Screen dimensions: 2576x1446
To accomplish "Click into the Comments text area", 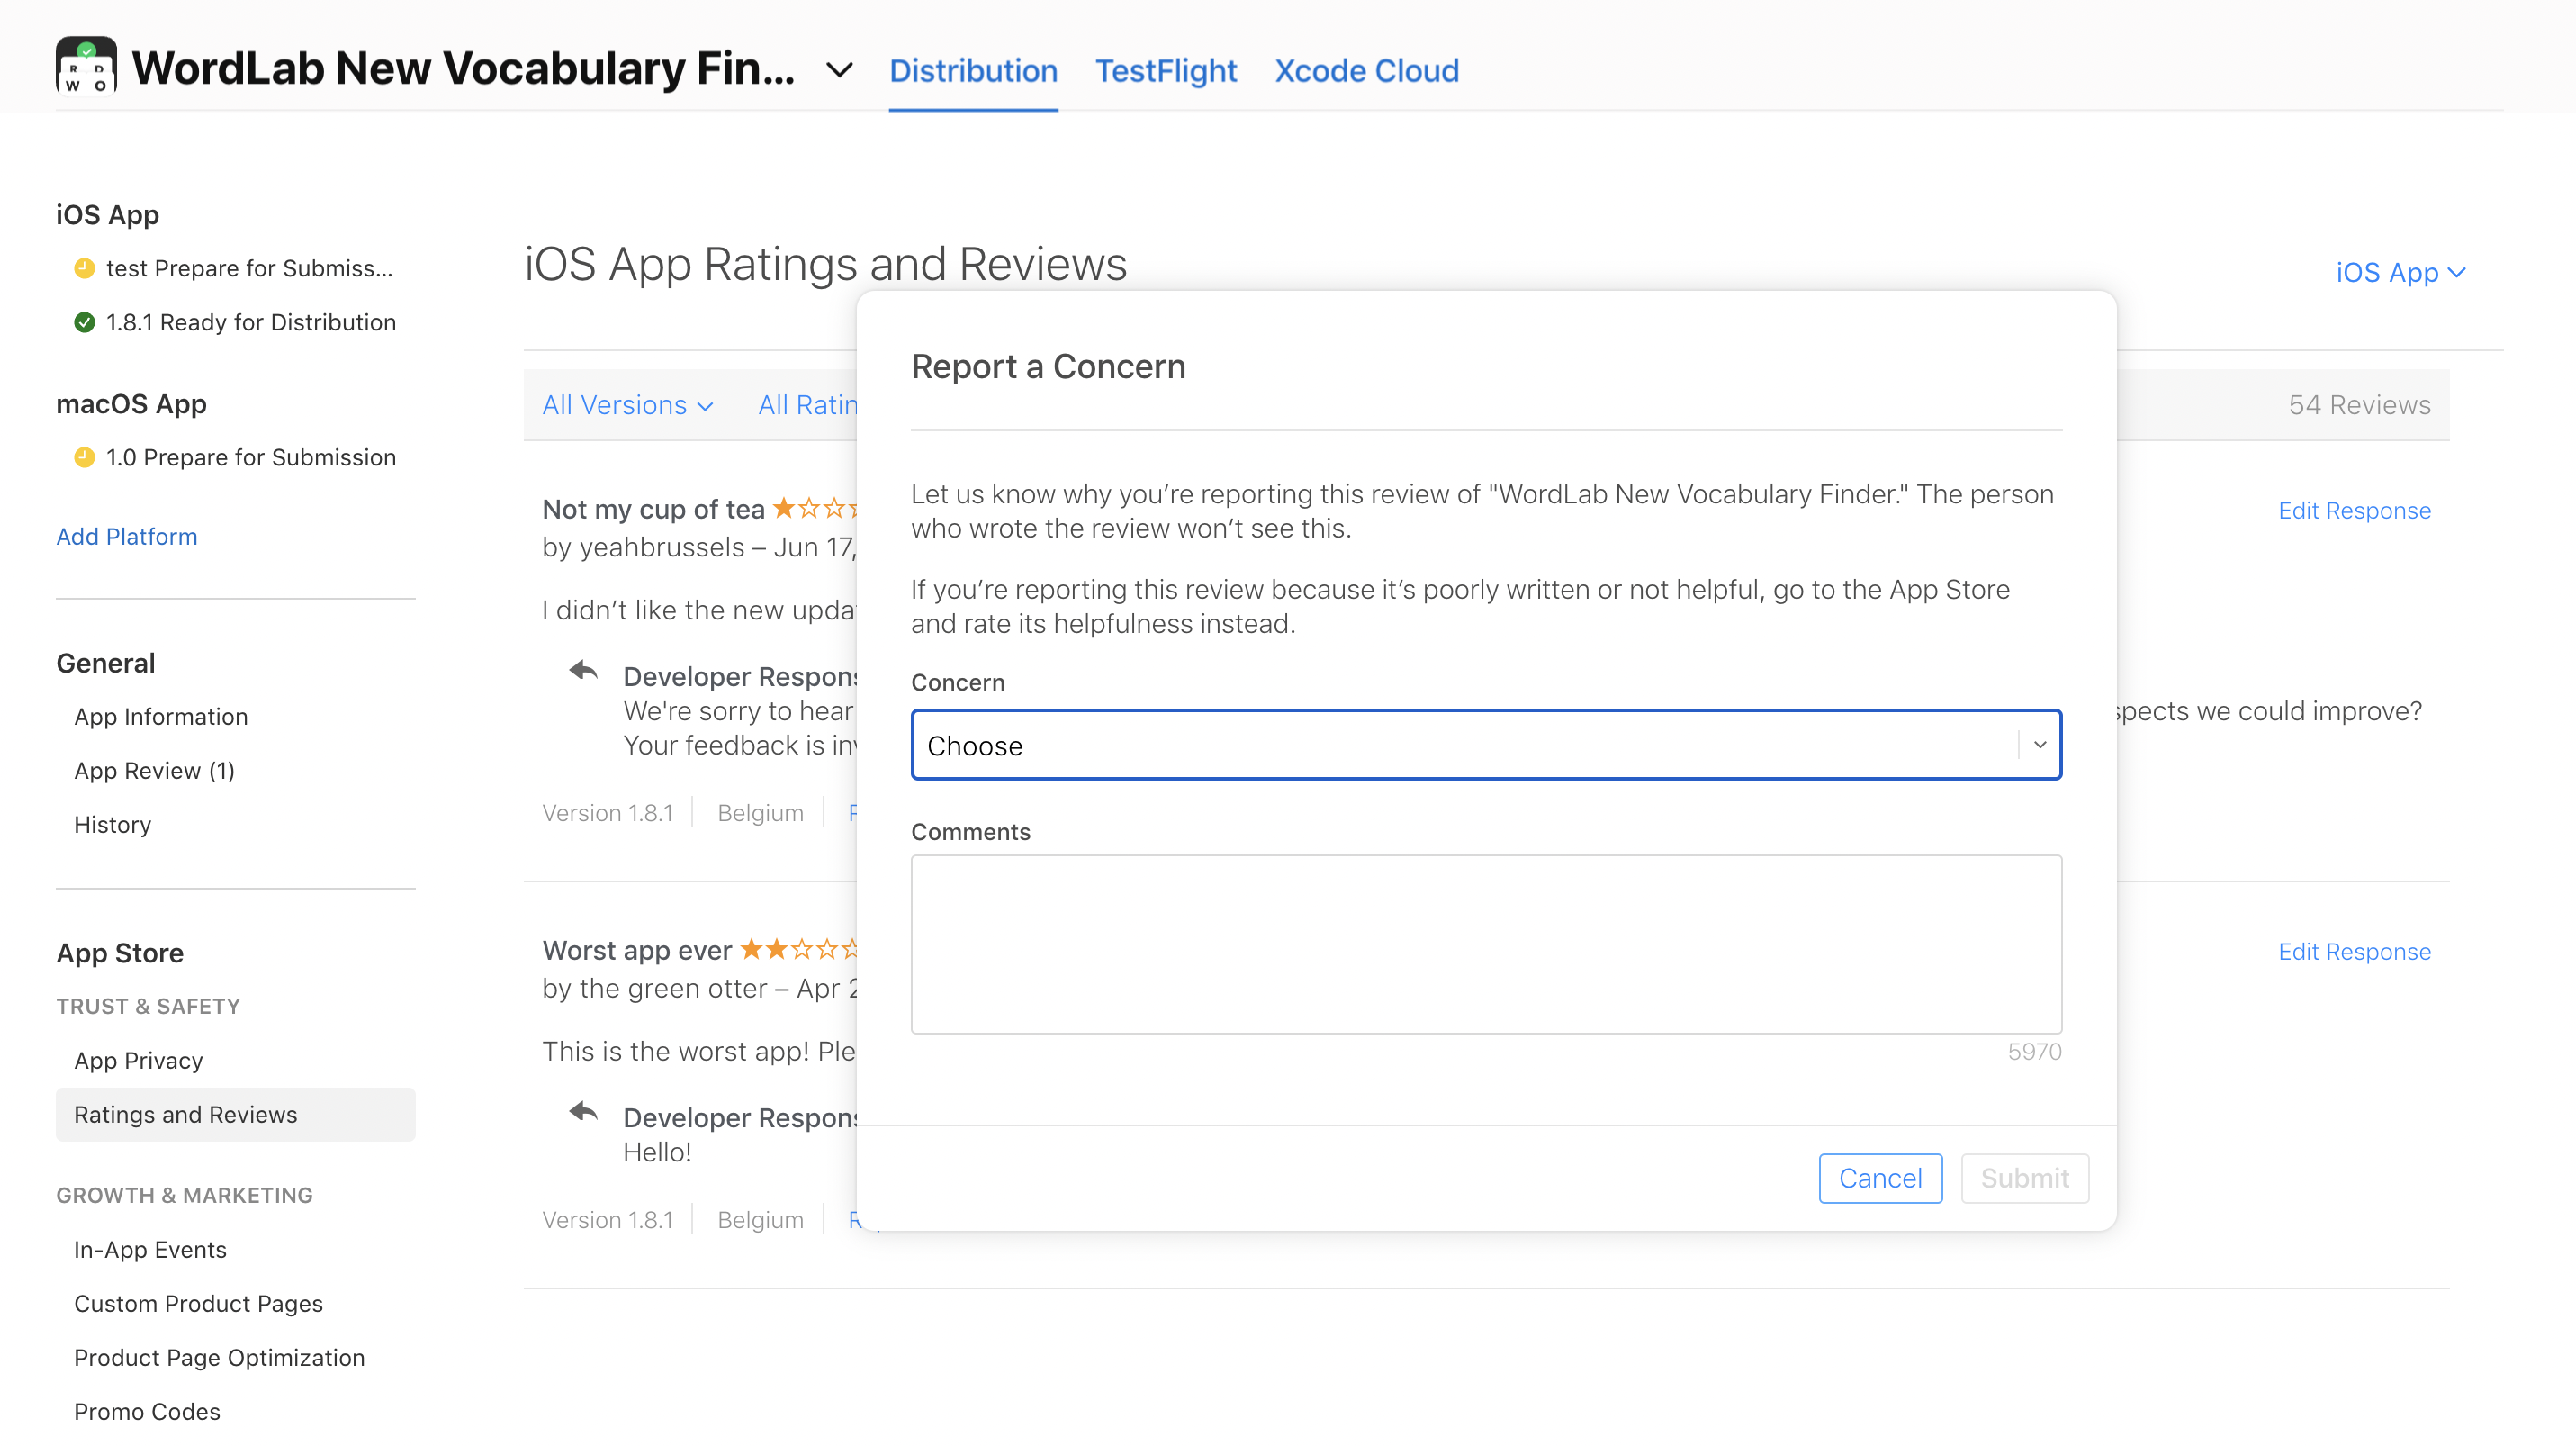I will tap(1486, 944).
